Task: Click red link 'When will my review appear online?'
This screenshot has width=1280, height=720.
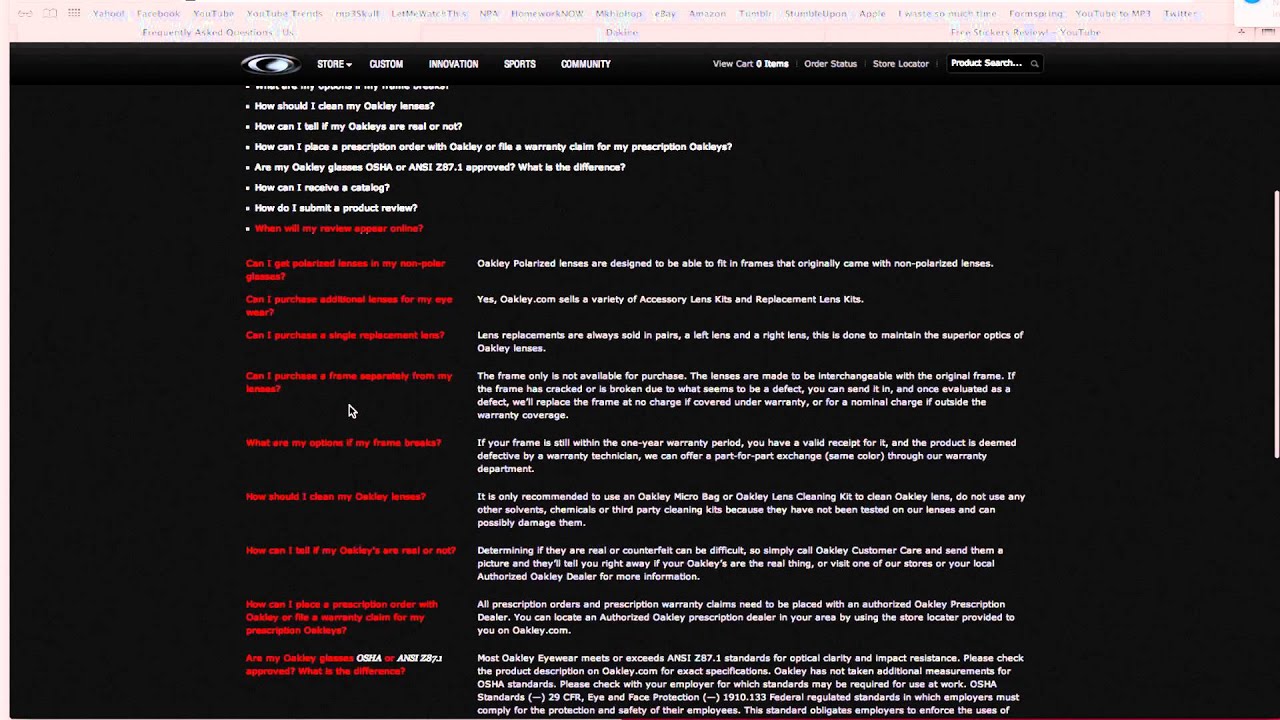Action: pyautogui.click(x=339, y=229)
